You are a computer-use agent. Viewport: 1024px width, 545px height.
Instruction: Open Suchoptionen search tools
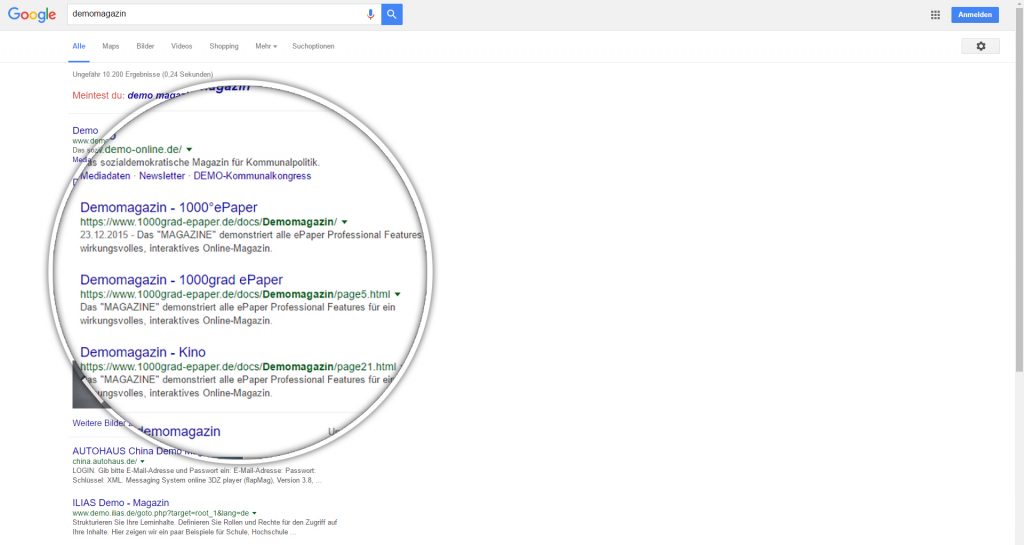coord(313,46)
